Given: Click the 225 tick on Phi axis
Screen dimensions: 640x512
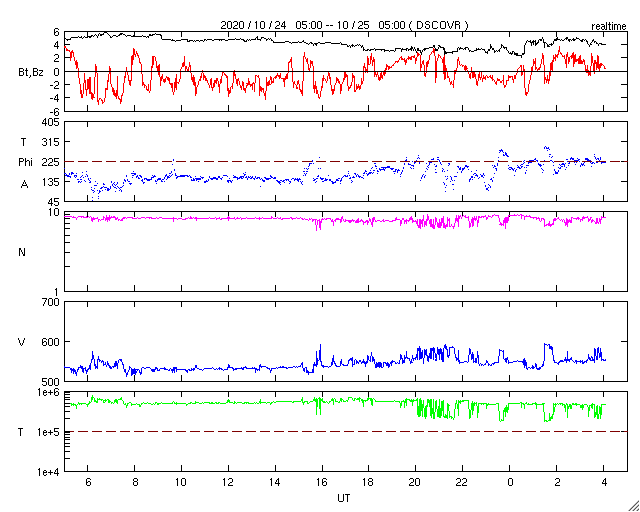Looking at the screenshot, I should coord(51,162).
